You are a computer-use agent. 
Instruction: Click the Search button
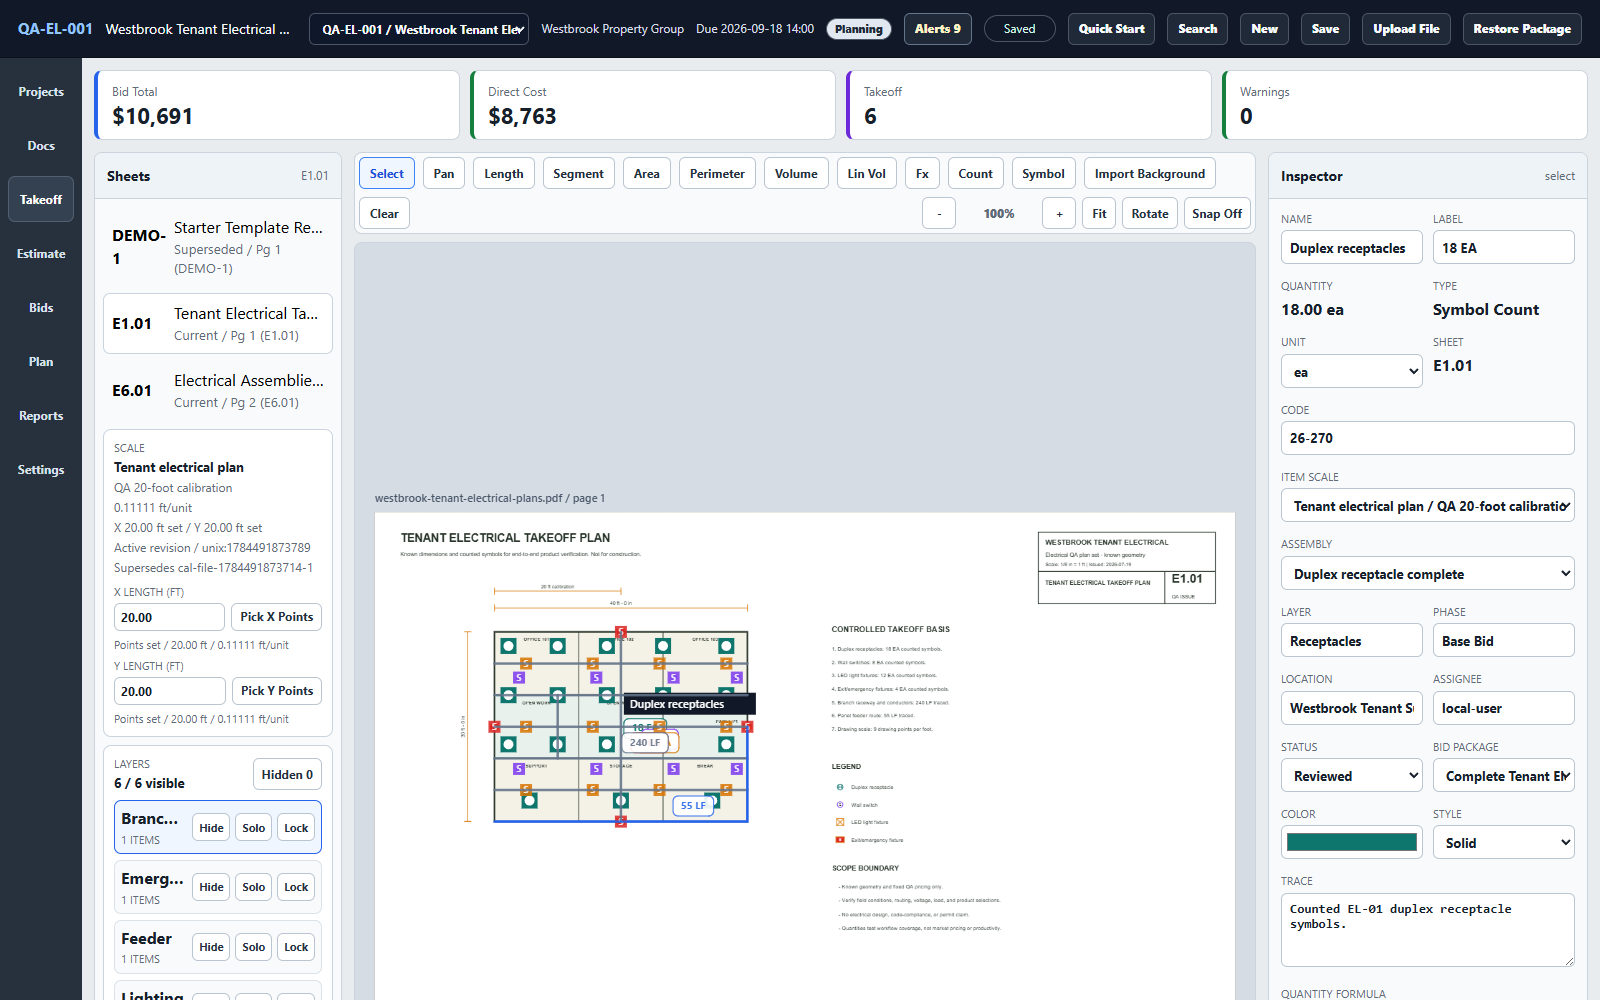pos(1197,29)
